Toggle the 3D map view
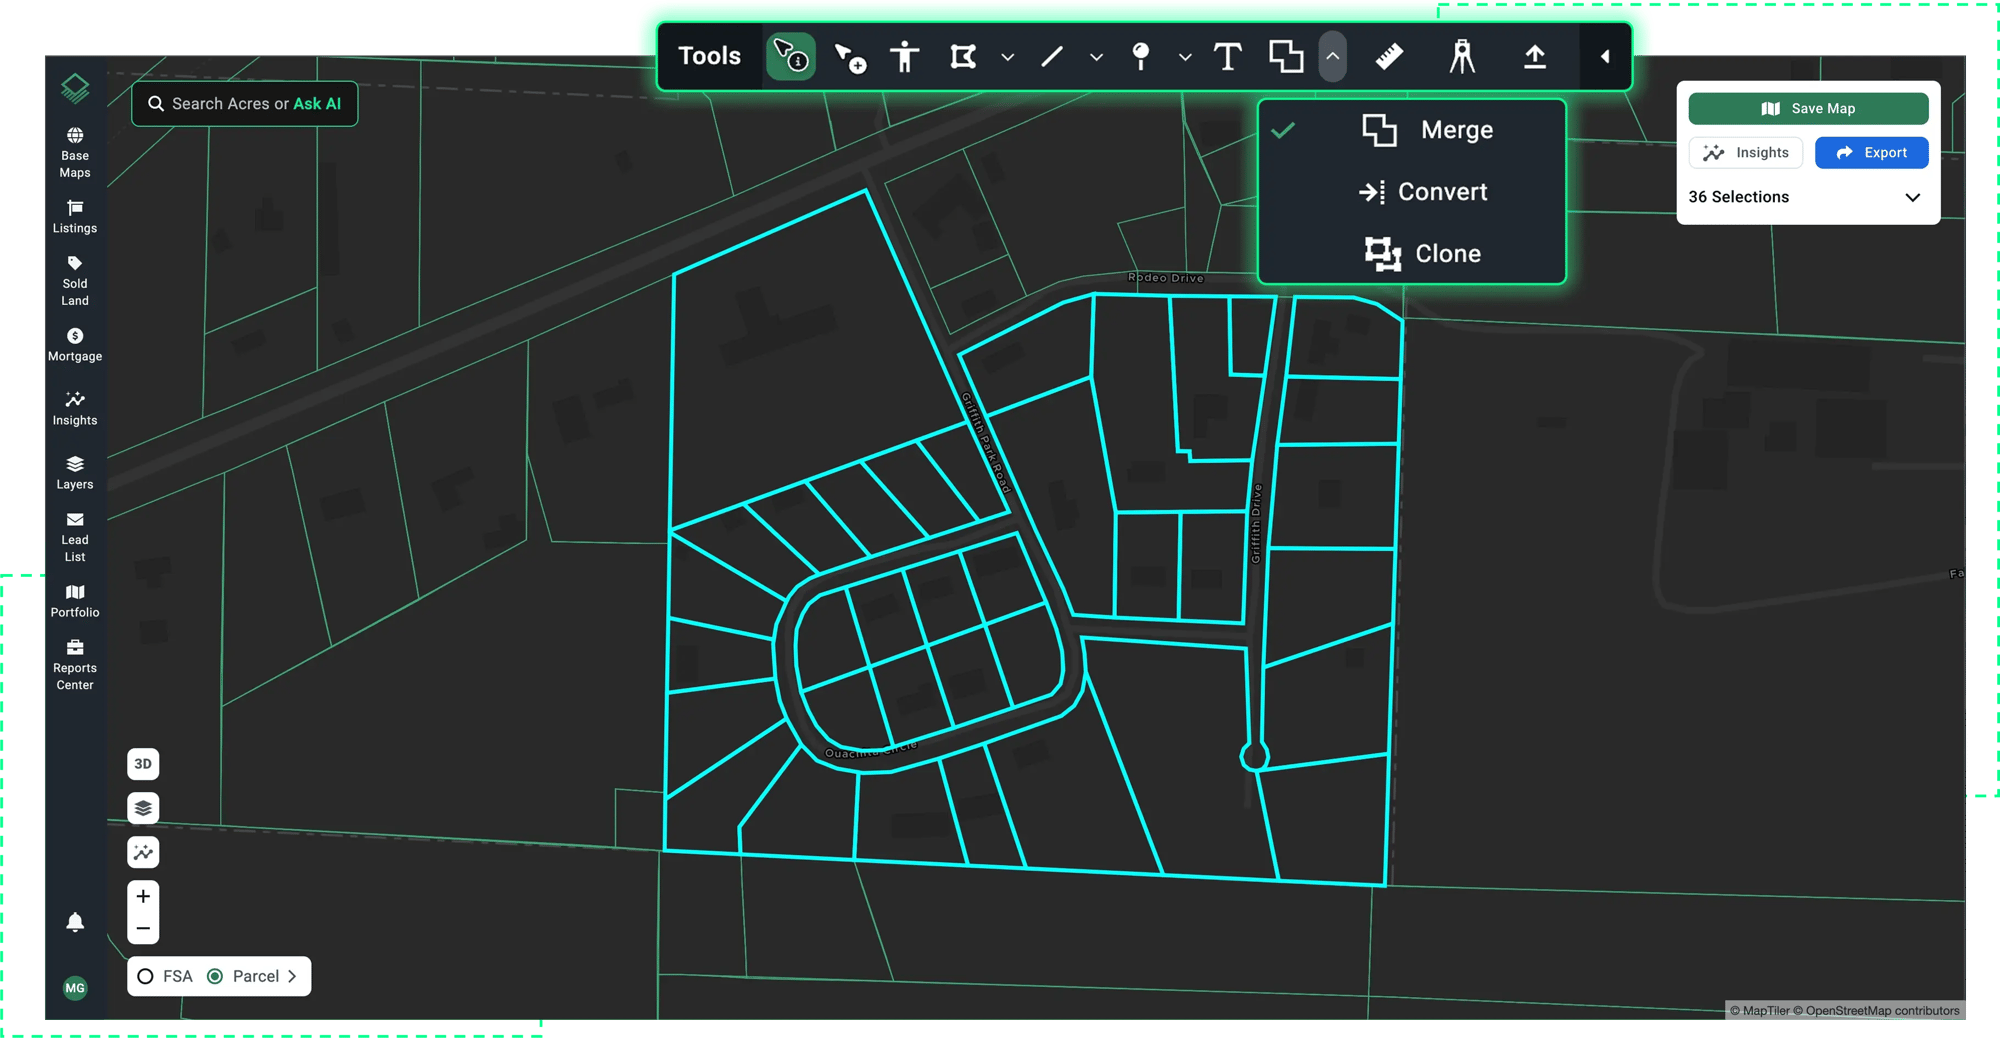The width and height of the screenshot is (2000, 1038). click(x=143, y=764)
